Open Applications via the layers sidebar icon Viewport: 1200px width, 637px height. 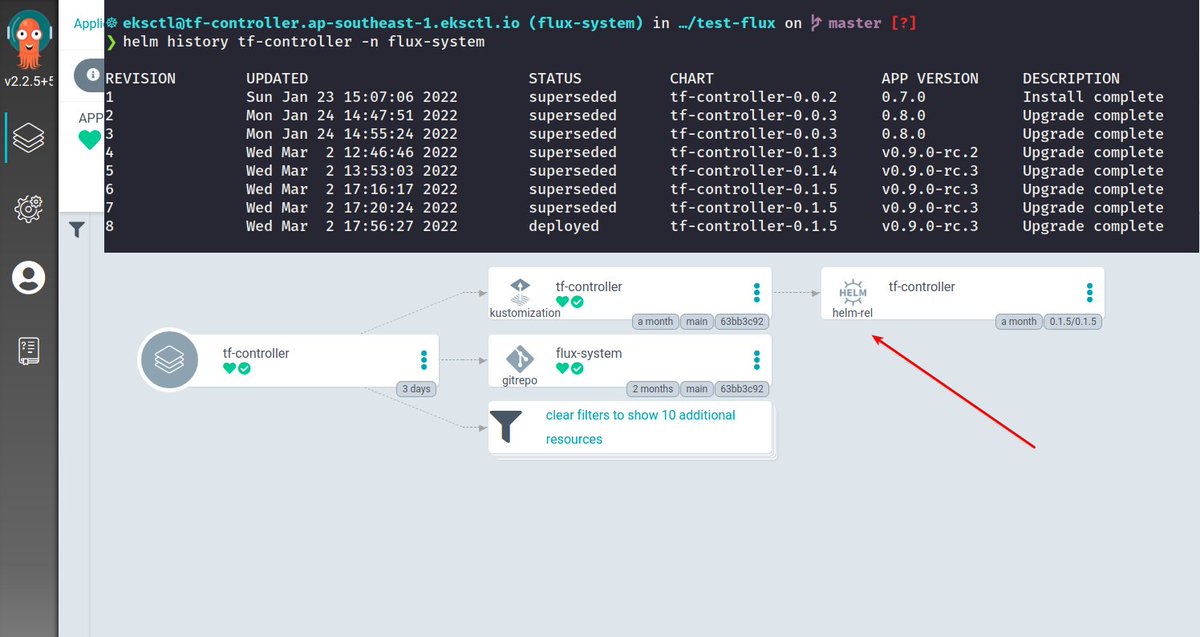point(28,136)
